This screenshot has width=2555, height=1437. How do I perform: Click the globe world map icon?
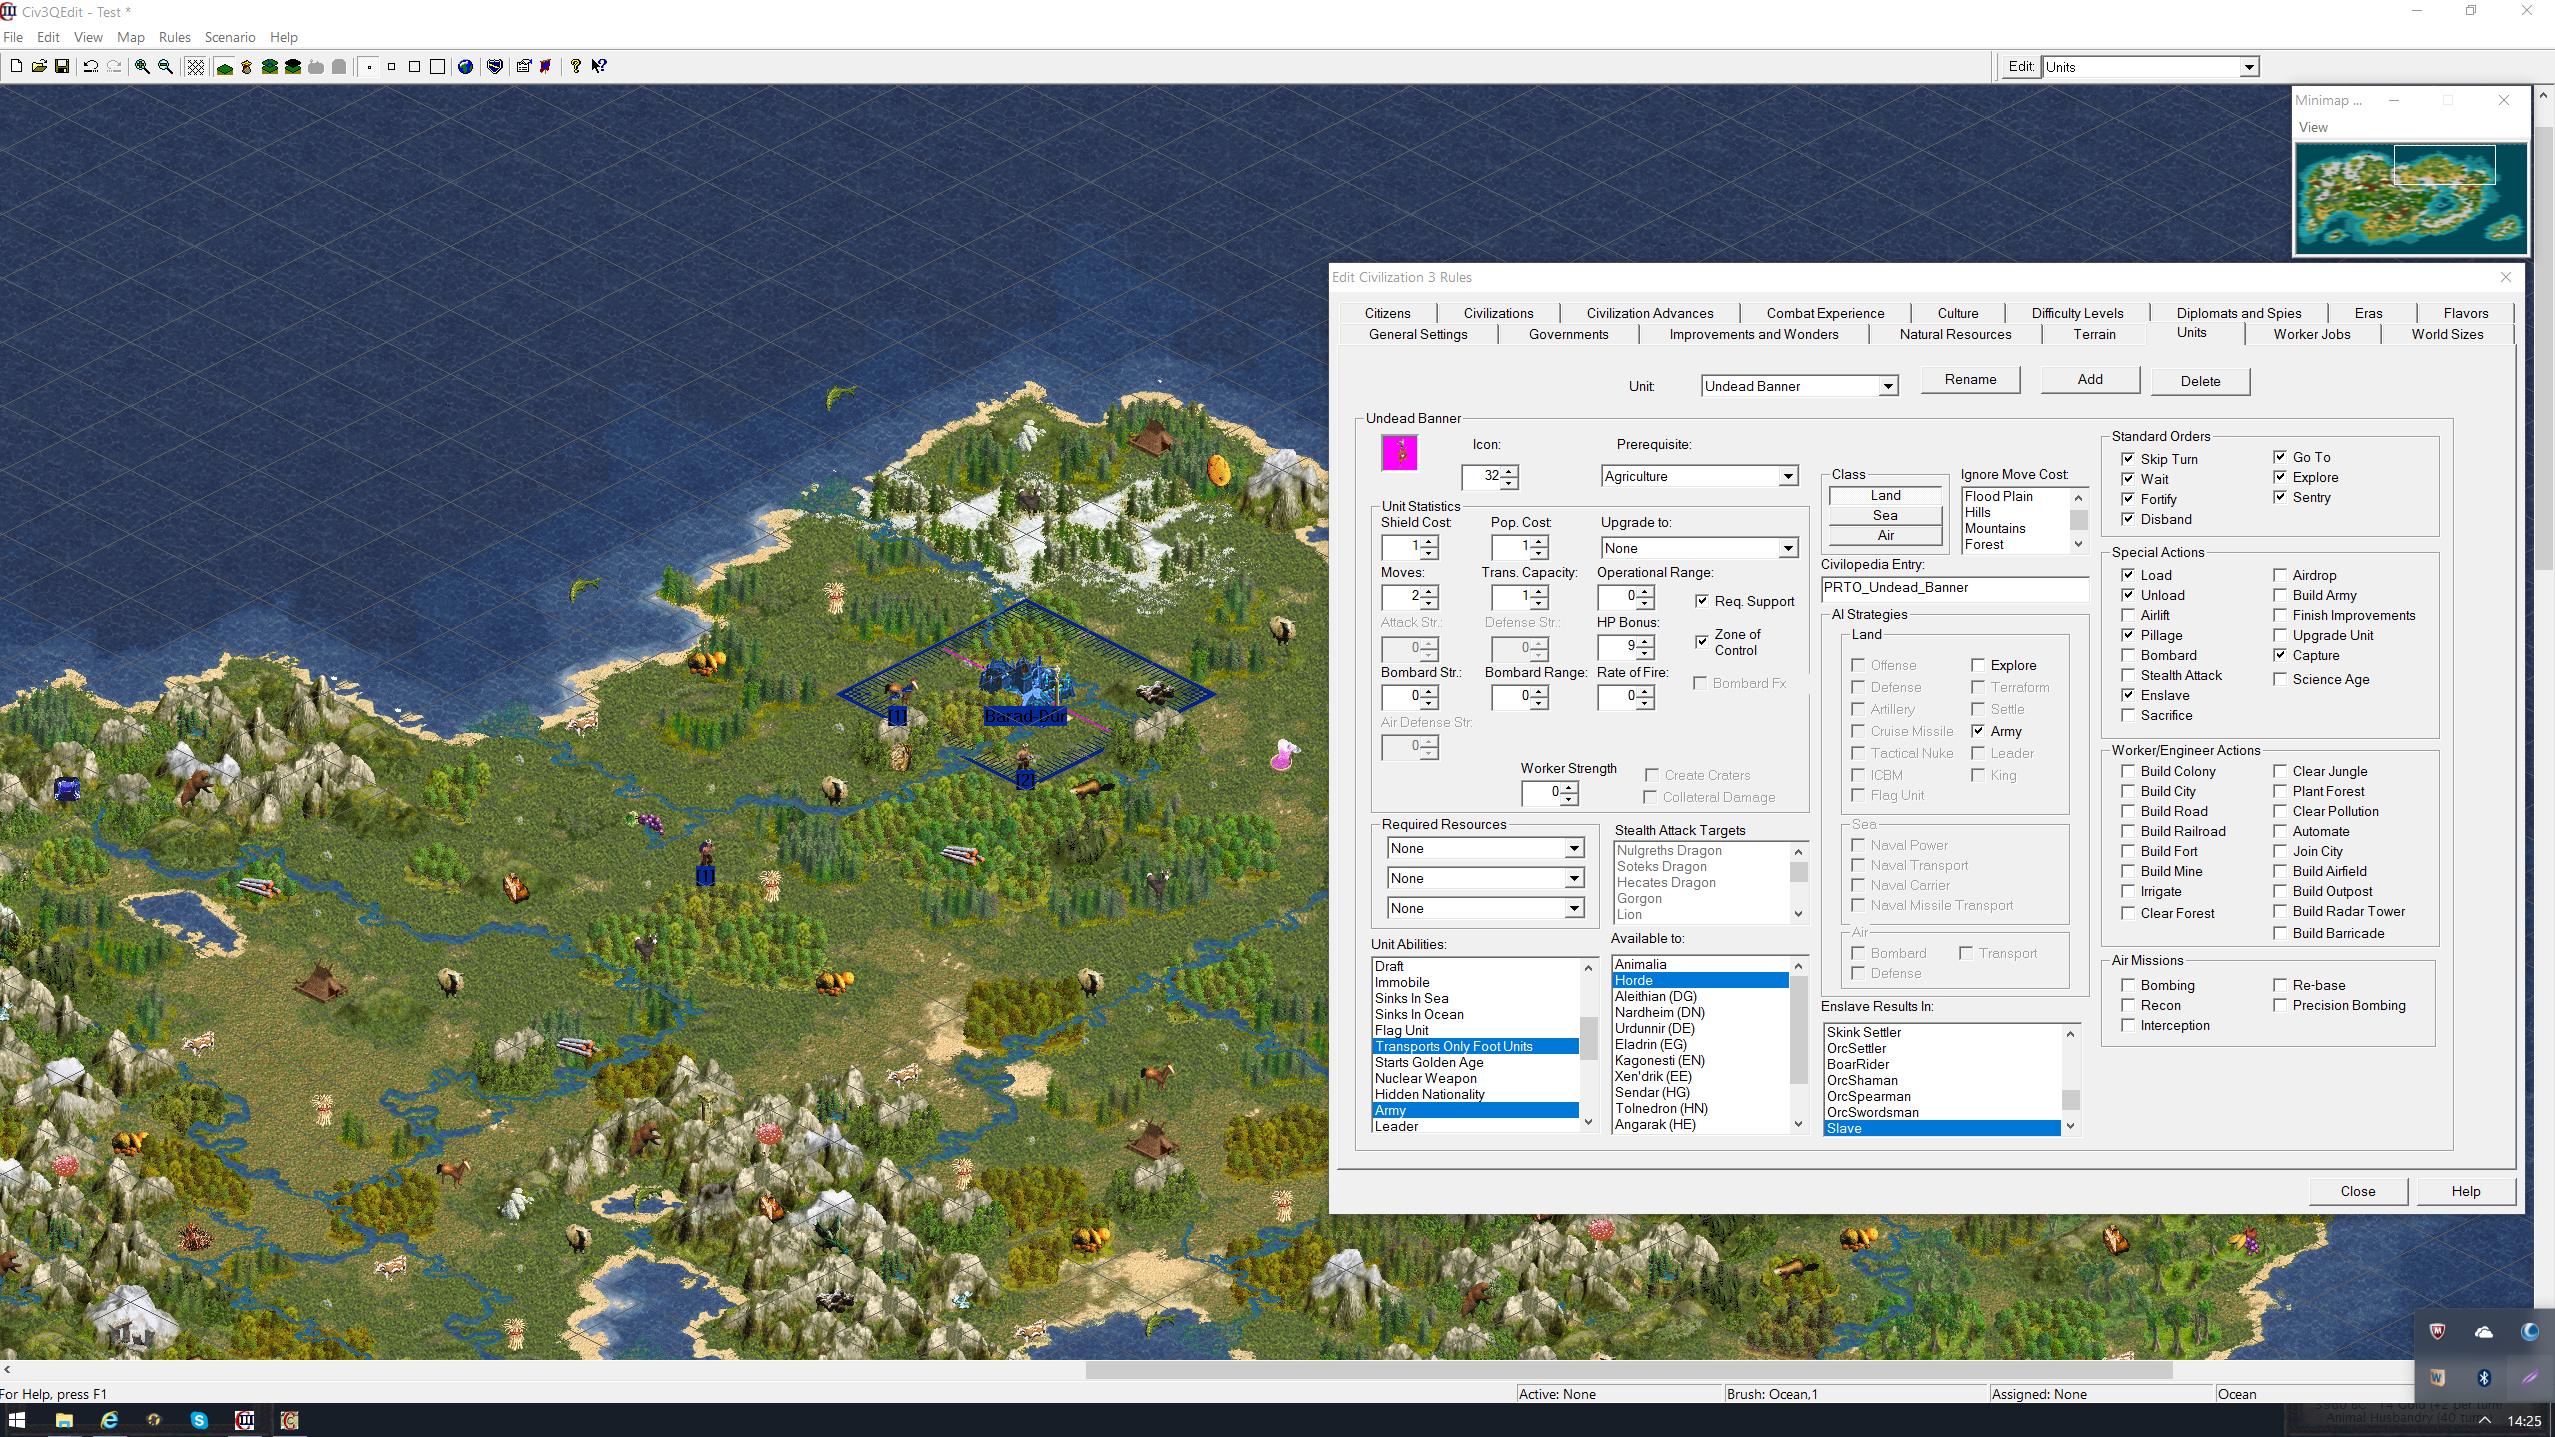coord(466,67)
